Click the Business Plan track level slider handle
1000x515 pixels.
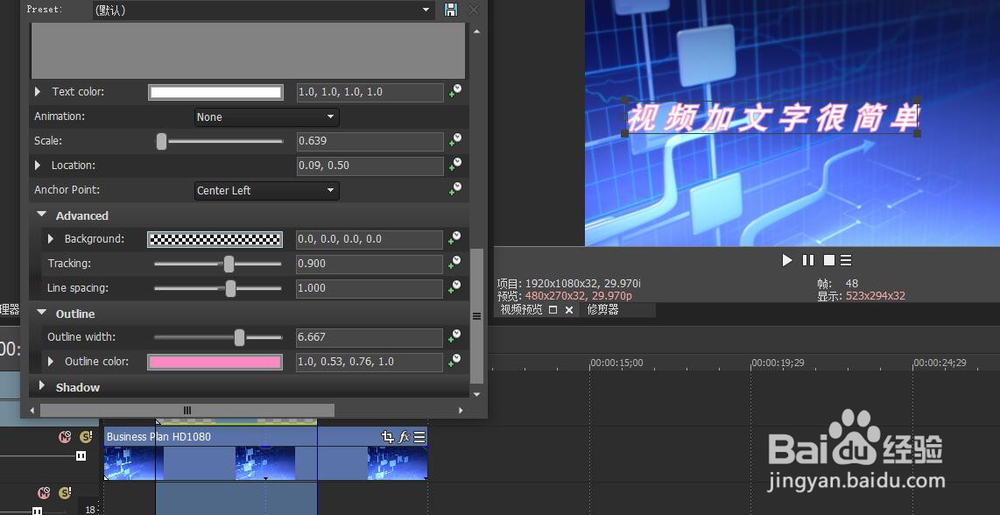click(x=80, y=456)
